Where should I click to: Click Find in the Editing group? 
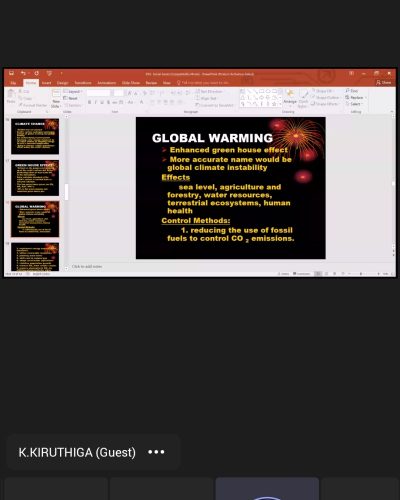[352, 91]
